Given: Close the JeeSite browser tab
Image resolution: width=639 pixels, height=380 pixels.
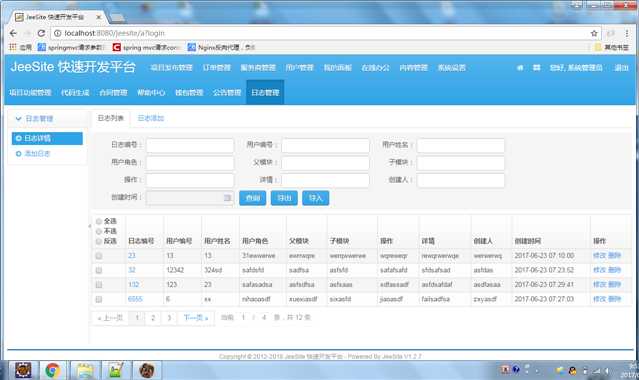Looking at the screenshot, I should [x=99, y=17].
